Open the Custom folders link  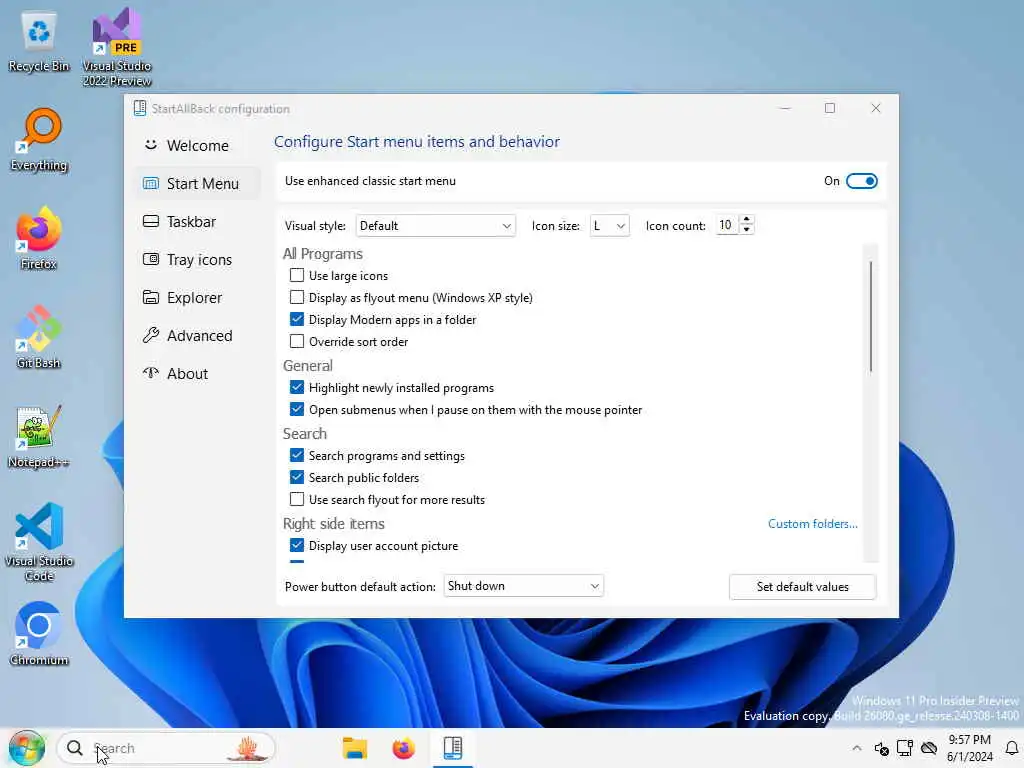pyautogui.click(x=812, y=524)
